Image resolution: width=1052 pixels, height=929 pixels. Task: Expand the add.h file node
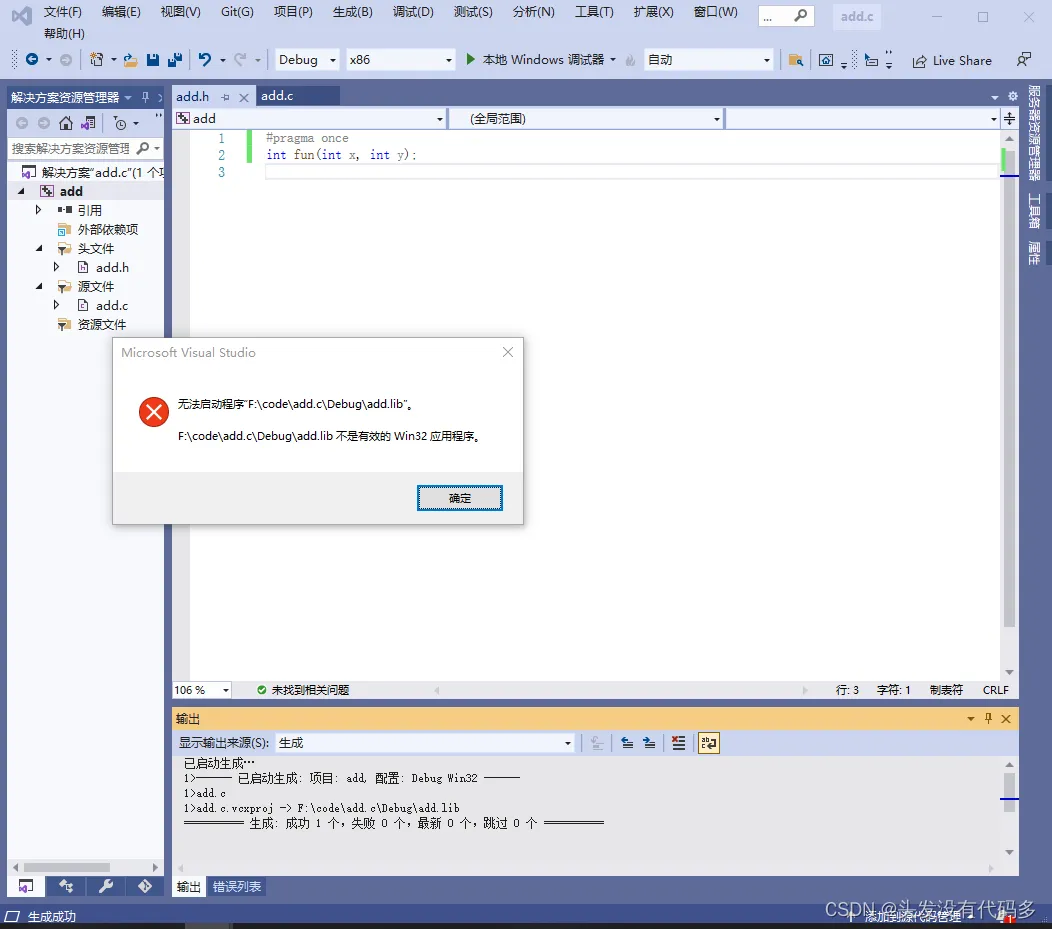[x=56, y=267]
